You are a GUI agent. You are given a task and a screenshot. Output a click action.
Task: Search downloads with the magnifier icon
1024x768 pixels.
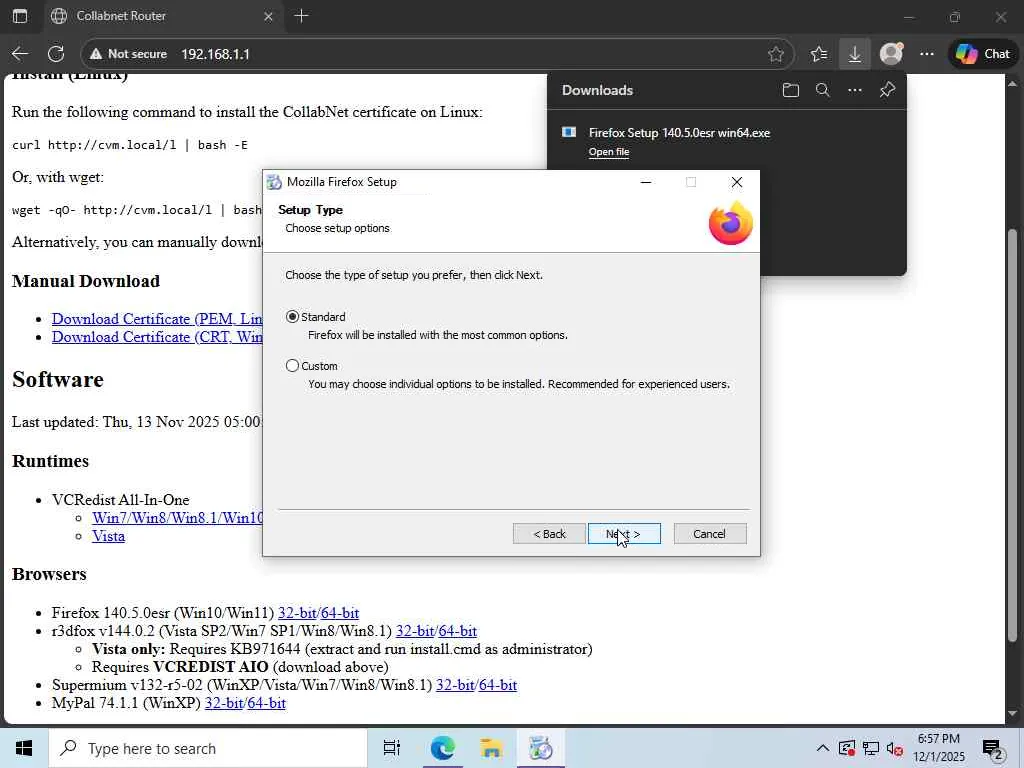click(x=823, y=90)
